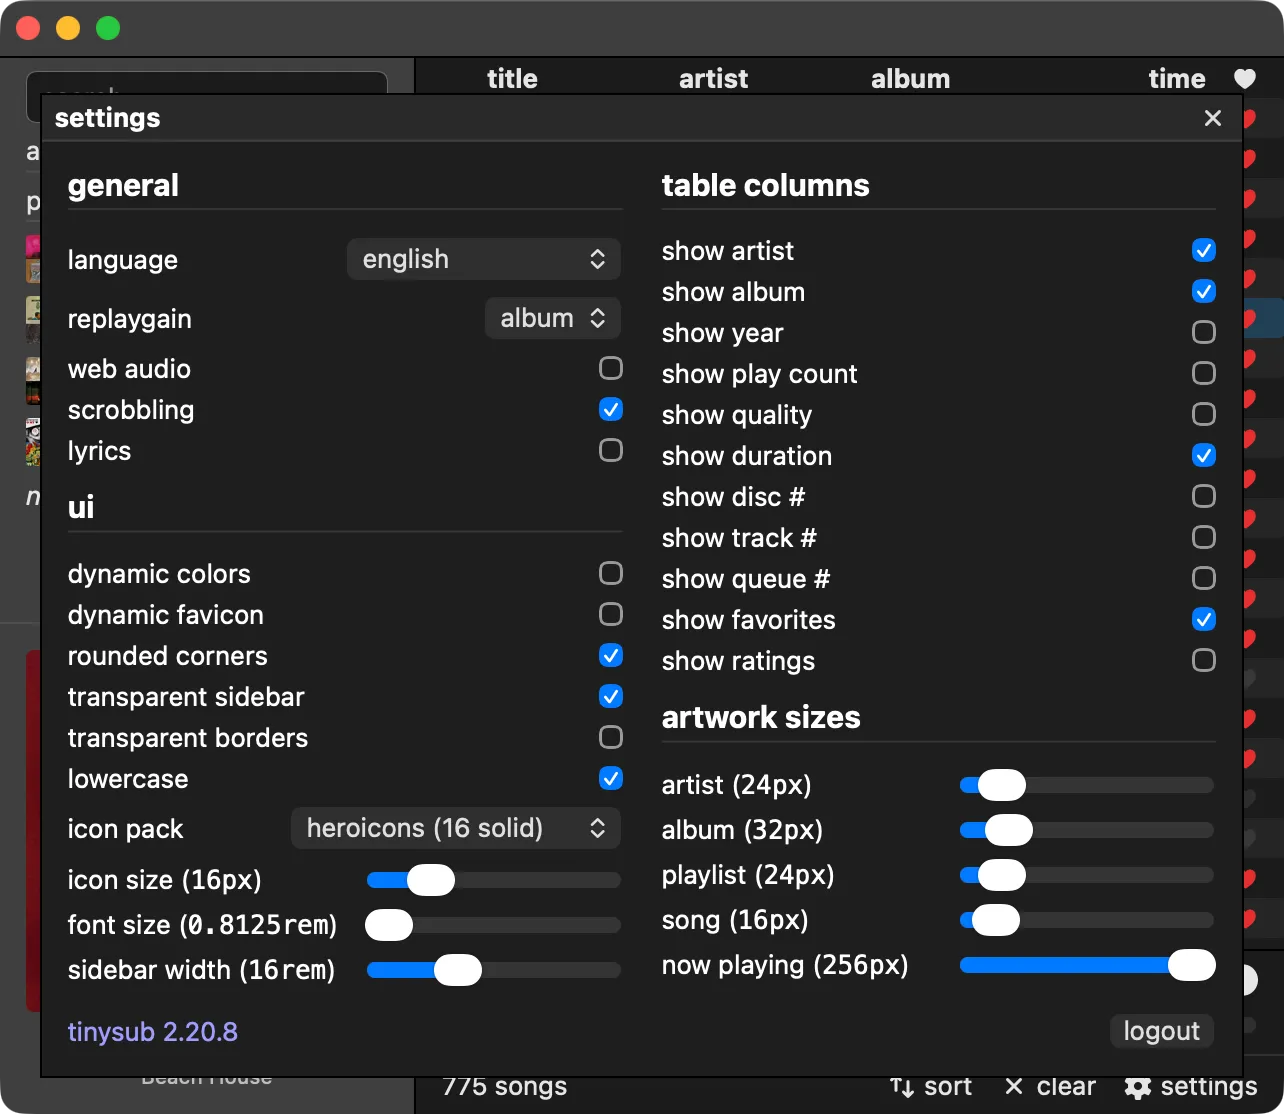
Task: Uncheck show album column
Action: point(1204,291)
